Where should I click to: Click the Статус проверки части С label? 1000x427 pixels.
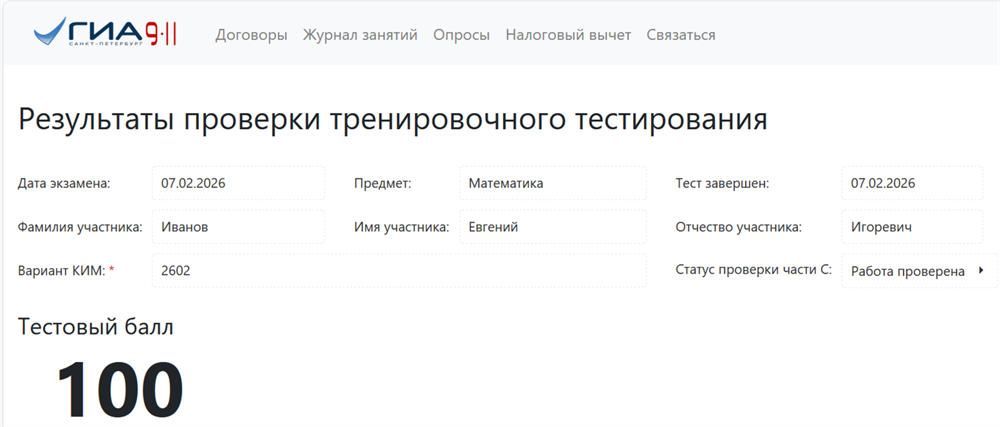[754, 270]
